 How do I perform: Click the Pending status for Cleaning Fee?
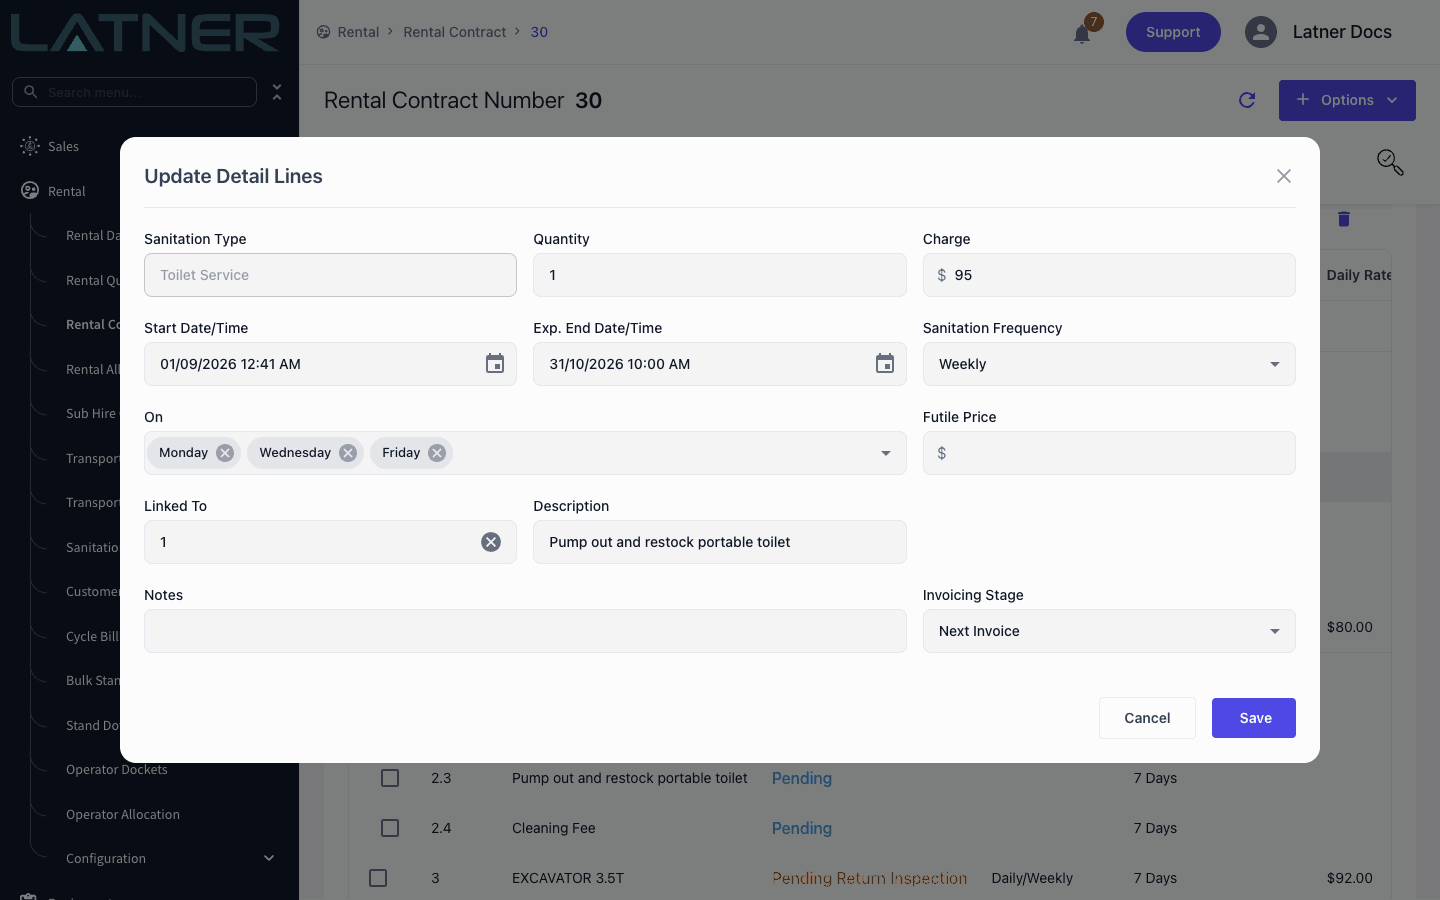pos(802,828)
